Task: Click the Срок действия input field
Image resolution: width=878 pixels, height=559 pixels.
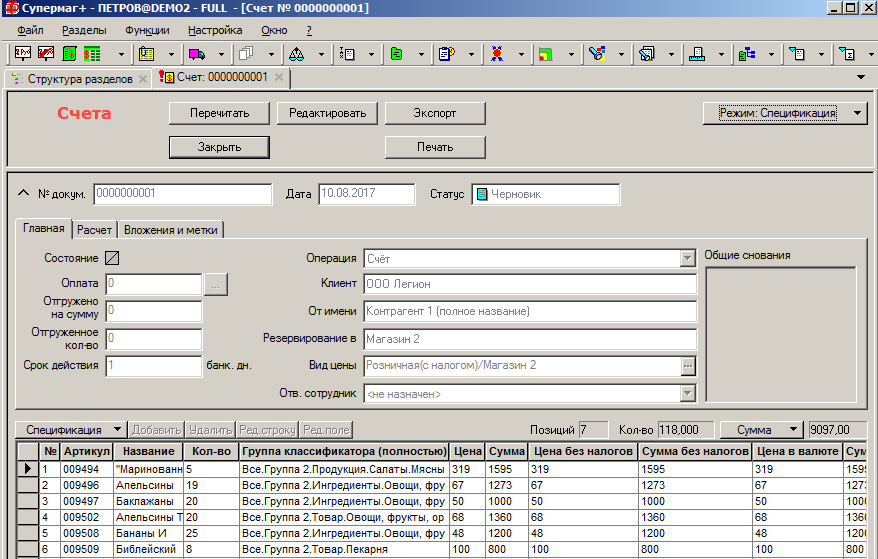Action: pyautogui.click(x=153, y=366)
